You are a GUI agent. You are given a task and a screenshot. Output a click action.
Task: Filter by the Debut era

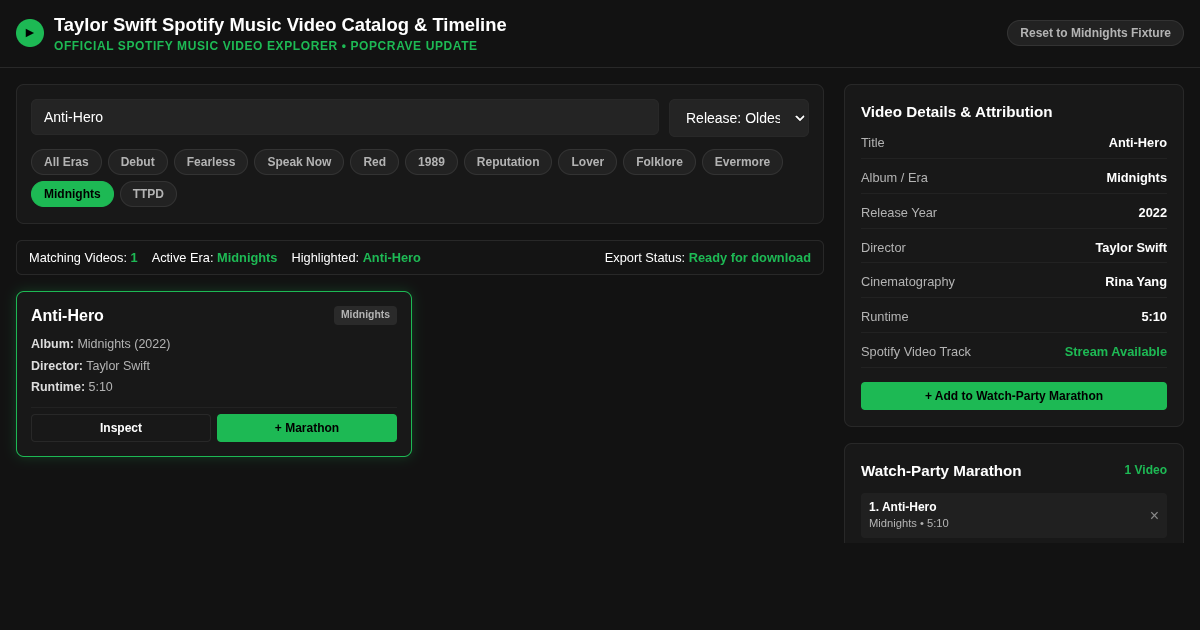click(x=138, y=162)
